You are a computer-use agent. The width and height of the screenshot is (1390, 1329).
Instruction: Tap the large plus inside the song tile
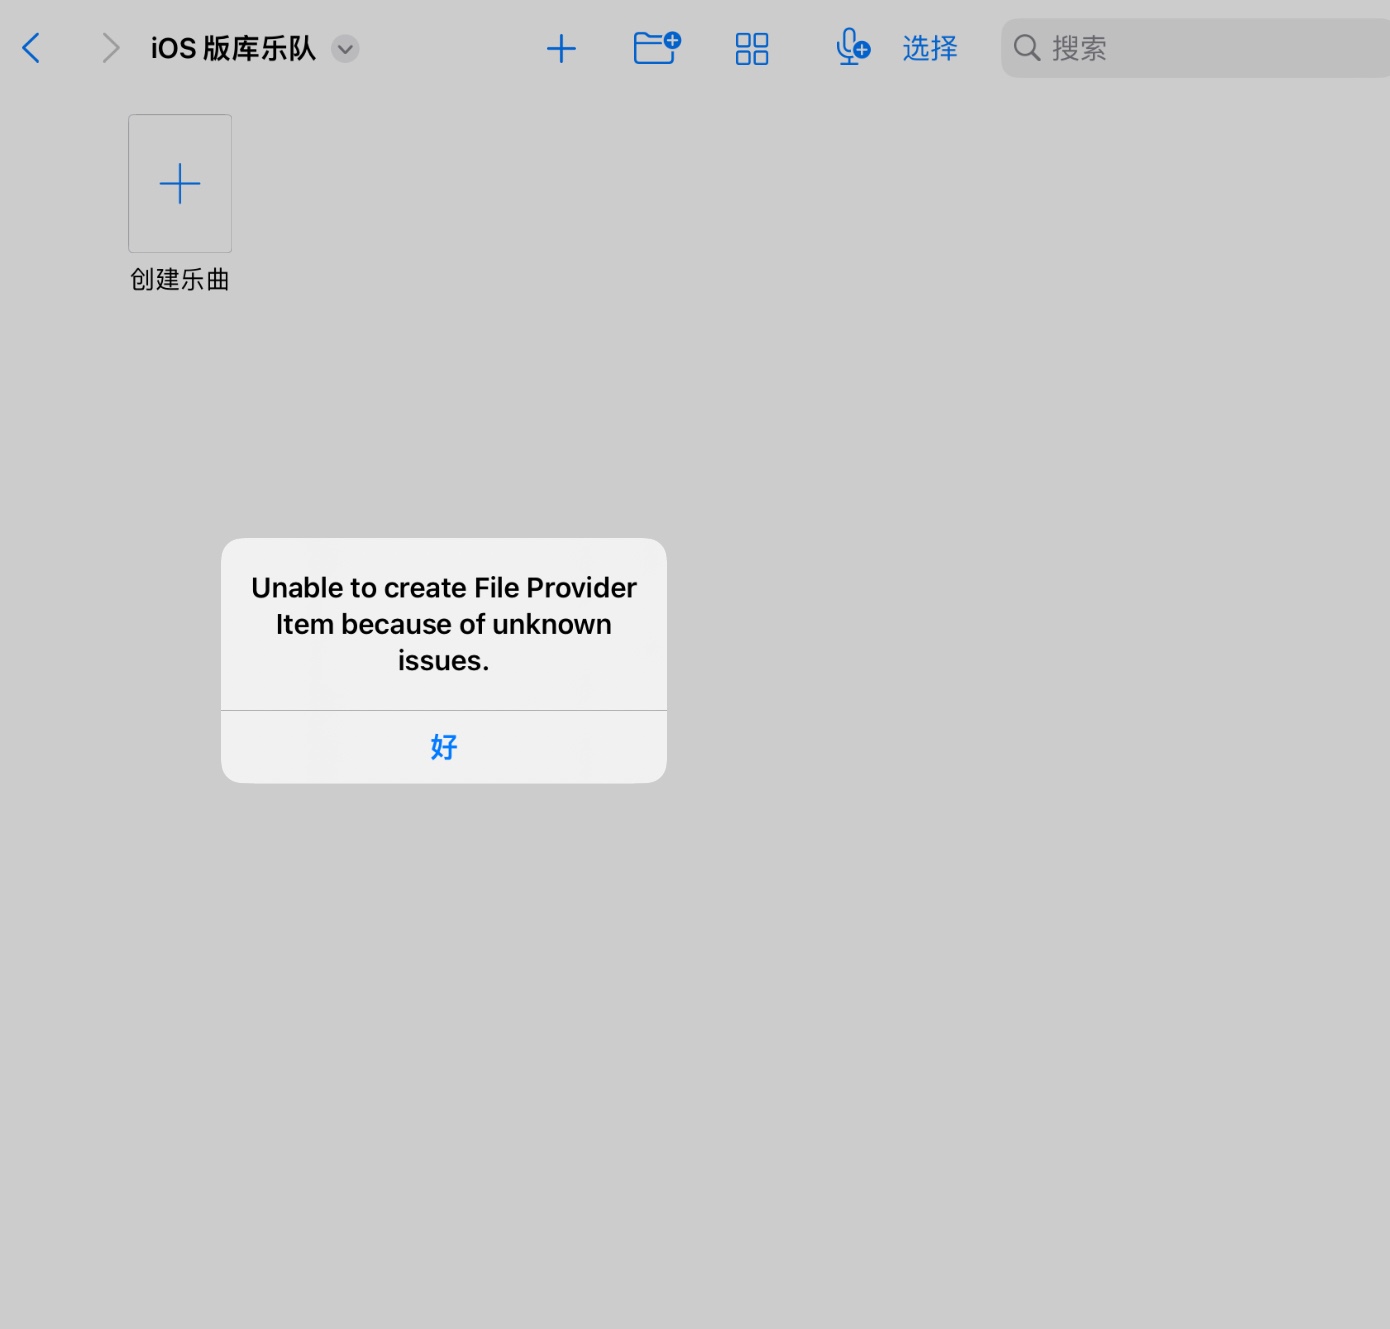pos(180,184)
